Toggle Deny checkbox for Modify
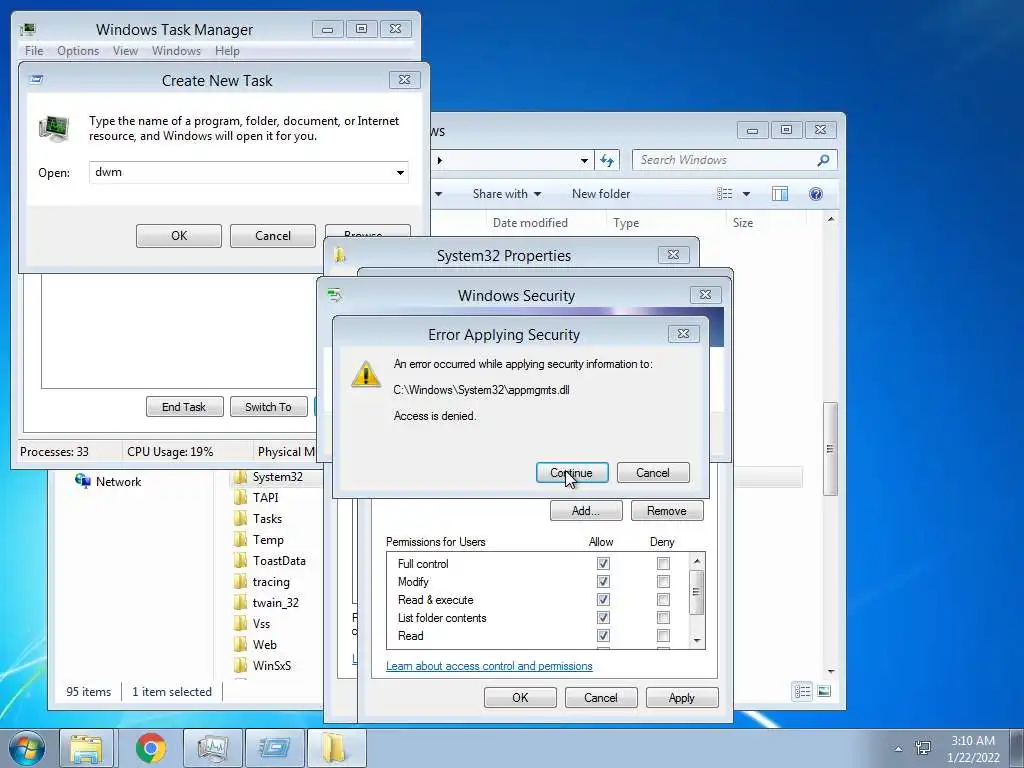This screenshot has height=768, width=1024. click(663, 581)
